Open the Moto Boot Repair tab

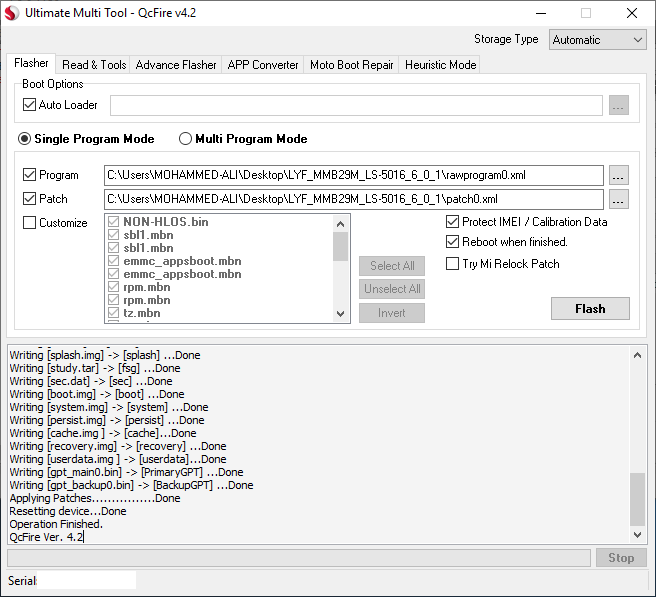coord(351,65)
